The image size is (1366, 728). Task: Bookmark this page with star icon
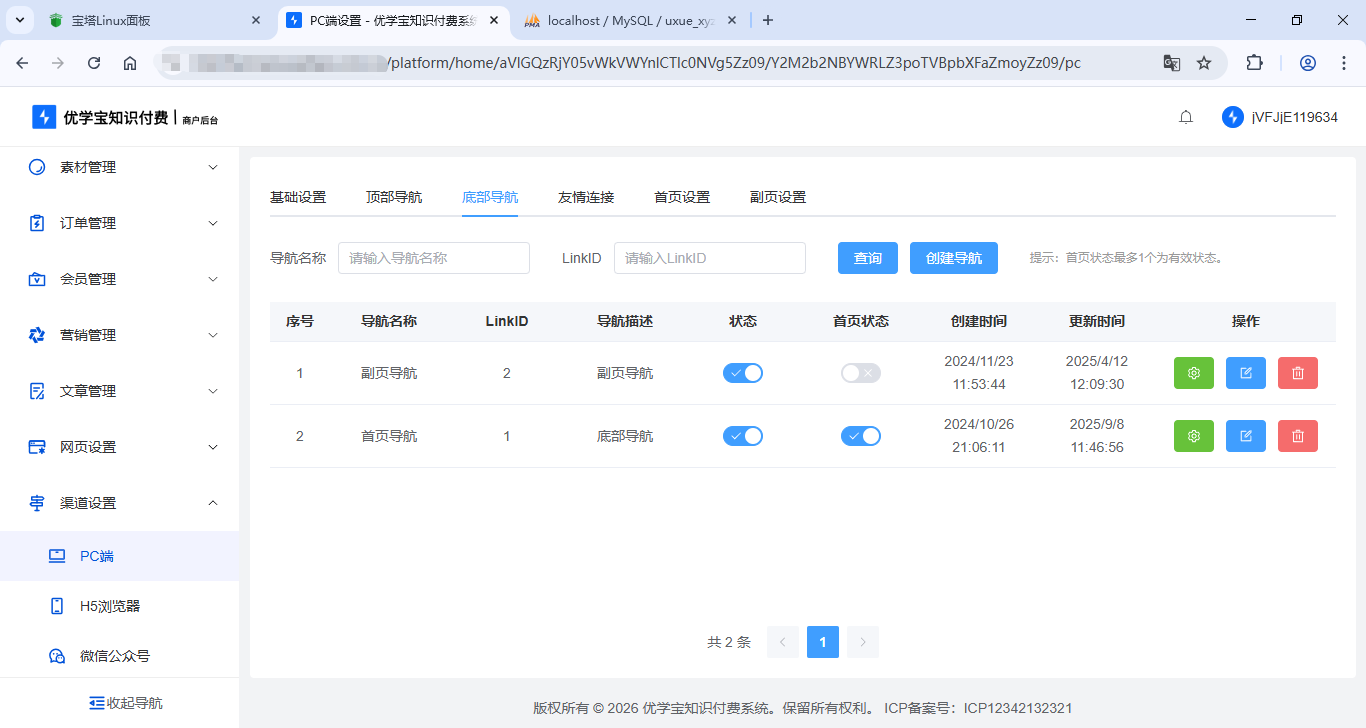click(x=1204, y=63)
